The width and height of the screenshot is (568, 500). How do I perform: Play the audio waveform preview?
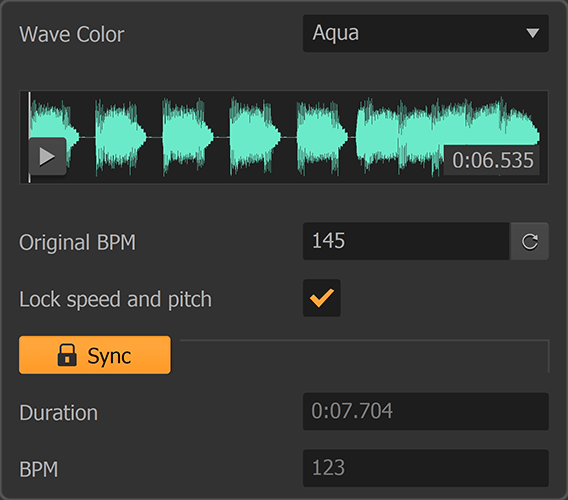(x=47, y=157)
